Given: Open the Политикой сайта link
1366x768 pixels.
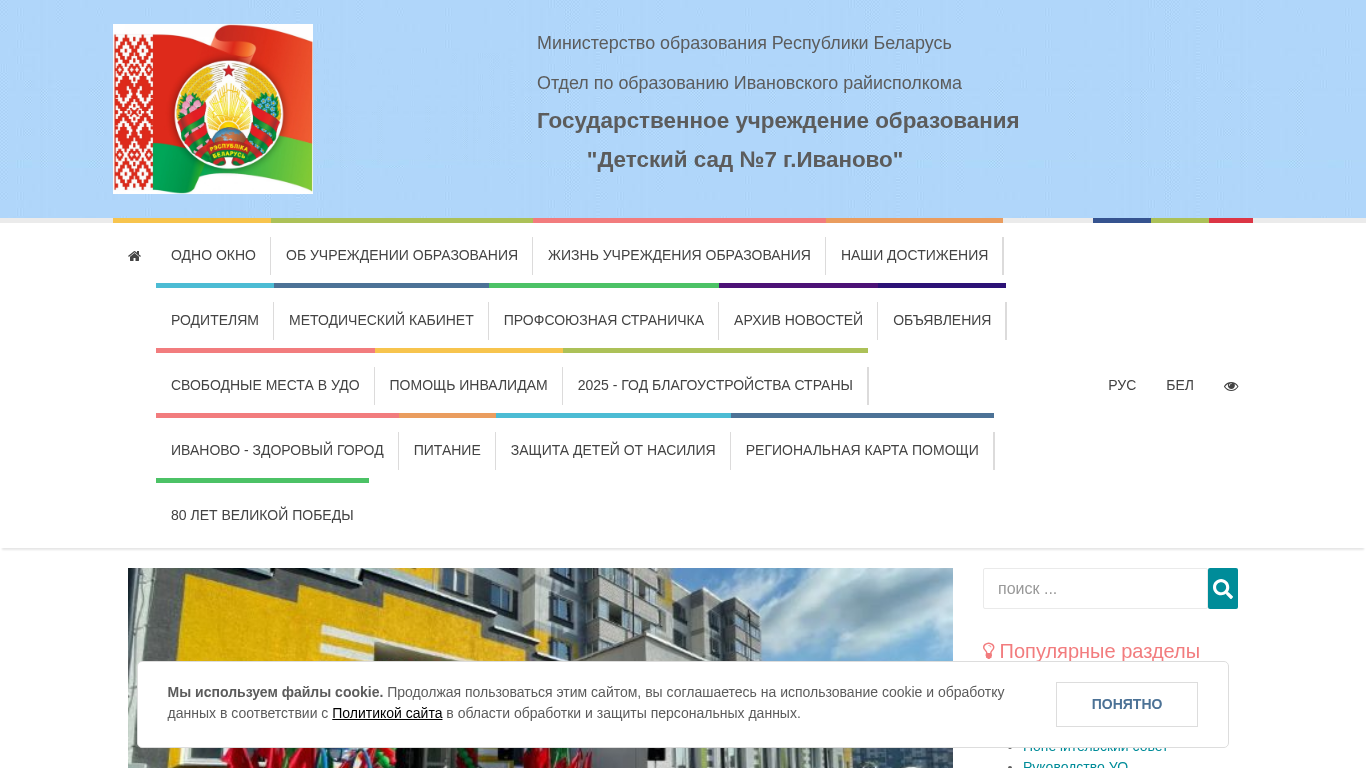Looking at the screenshot, I should click(x=387, y=713).
